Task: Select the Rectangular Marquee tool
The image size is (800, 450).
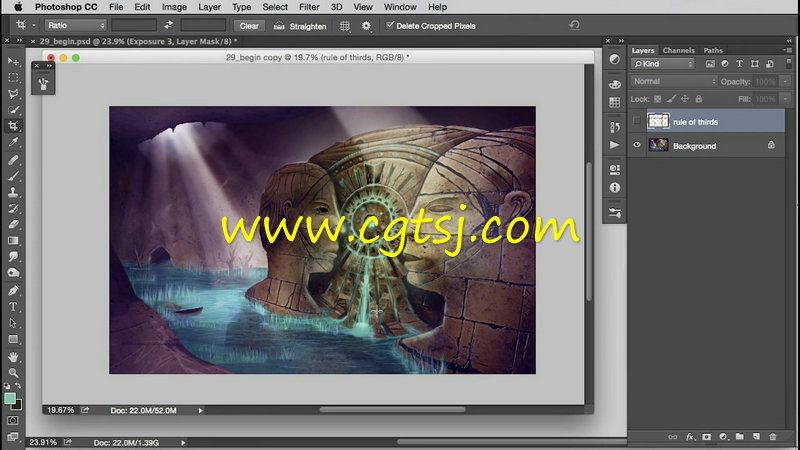Action: (13, 78)
